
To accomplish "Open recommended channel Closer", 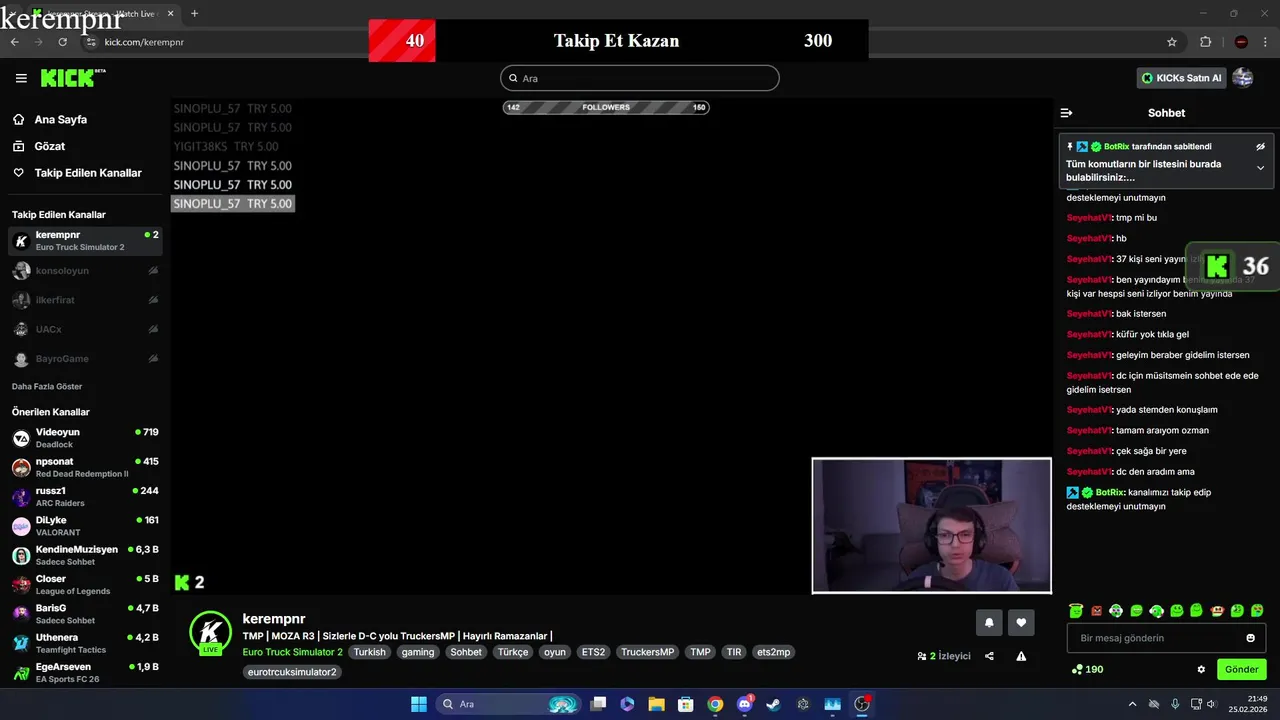I will click(85, 585).
